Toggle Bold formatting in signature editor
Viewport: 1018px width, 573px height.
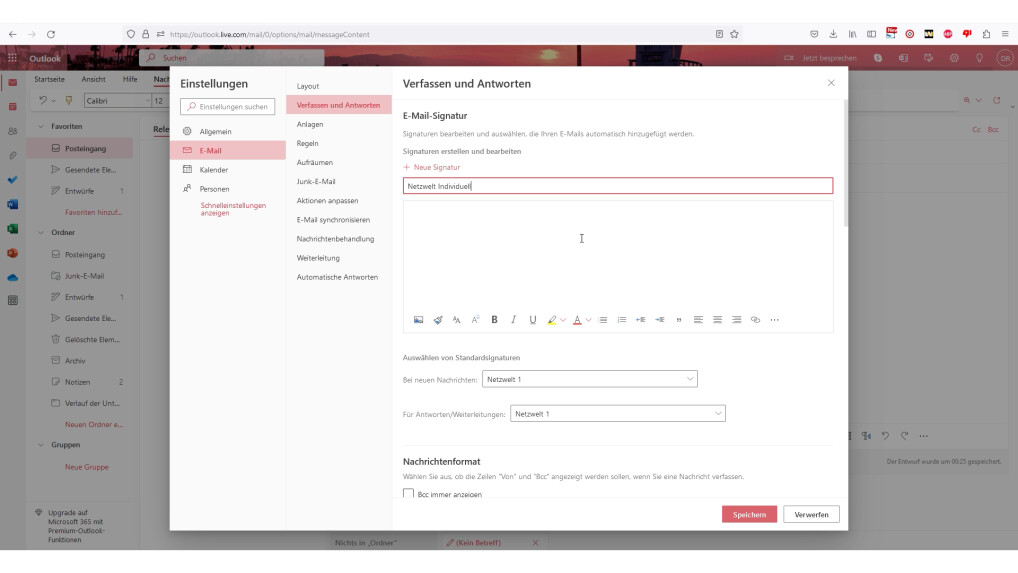[494, 320]
